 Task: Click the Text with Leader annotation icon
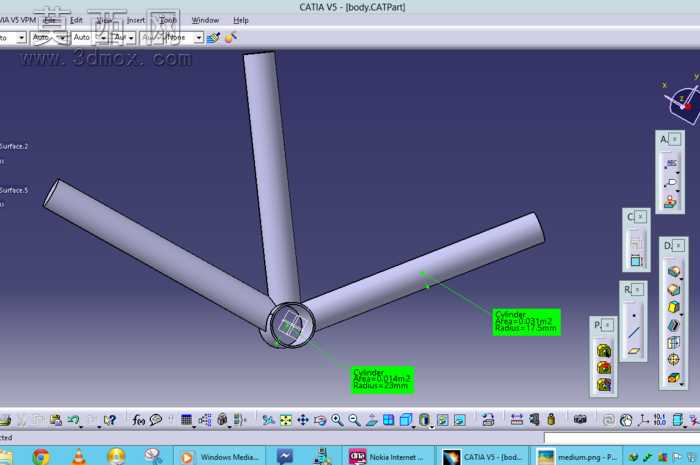pos(671,164)
